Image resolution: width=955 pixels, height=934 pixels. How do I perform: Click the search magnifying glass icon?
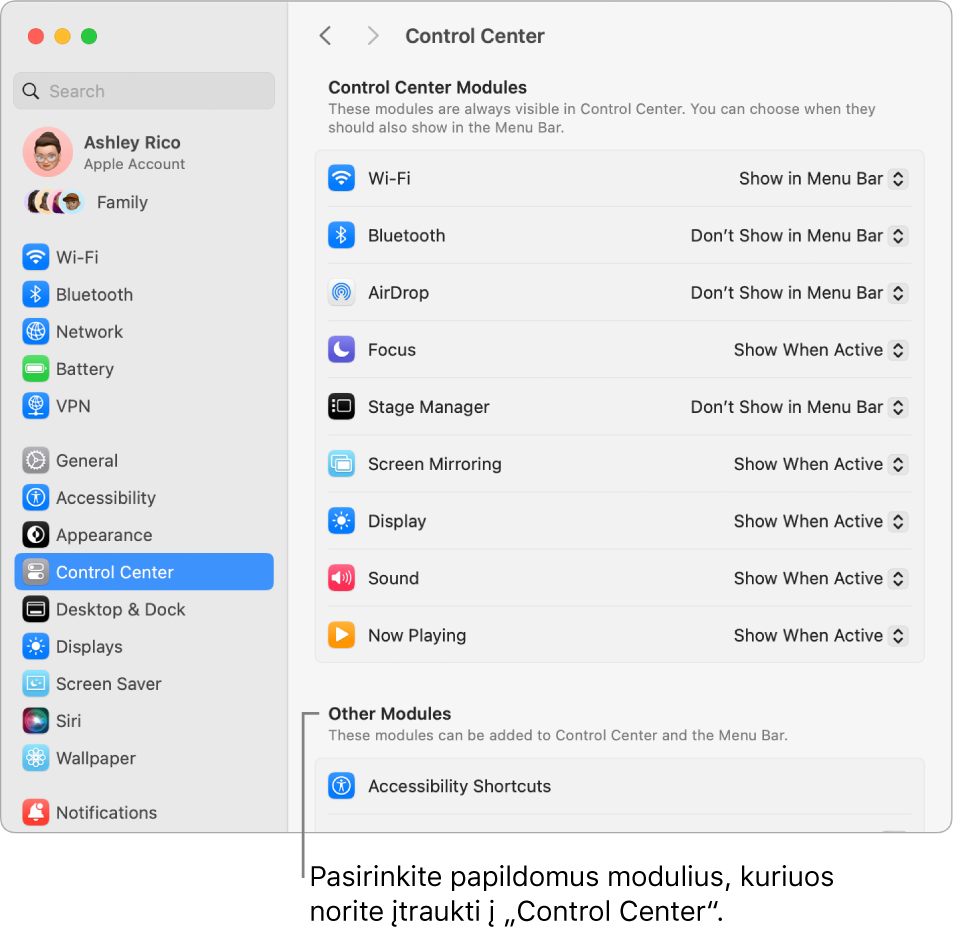tap(31, 91)
